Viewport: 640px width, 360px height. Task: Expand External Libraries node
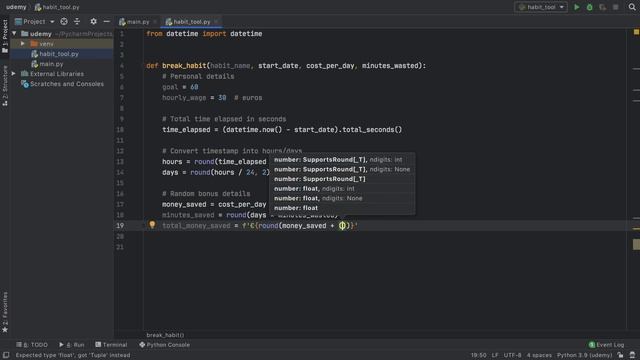13,73
